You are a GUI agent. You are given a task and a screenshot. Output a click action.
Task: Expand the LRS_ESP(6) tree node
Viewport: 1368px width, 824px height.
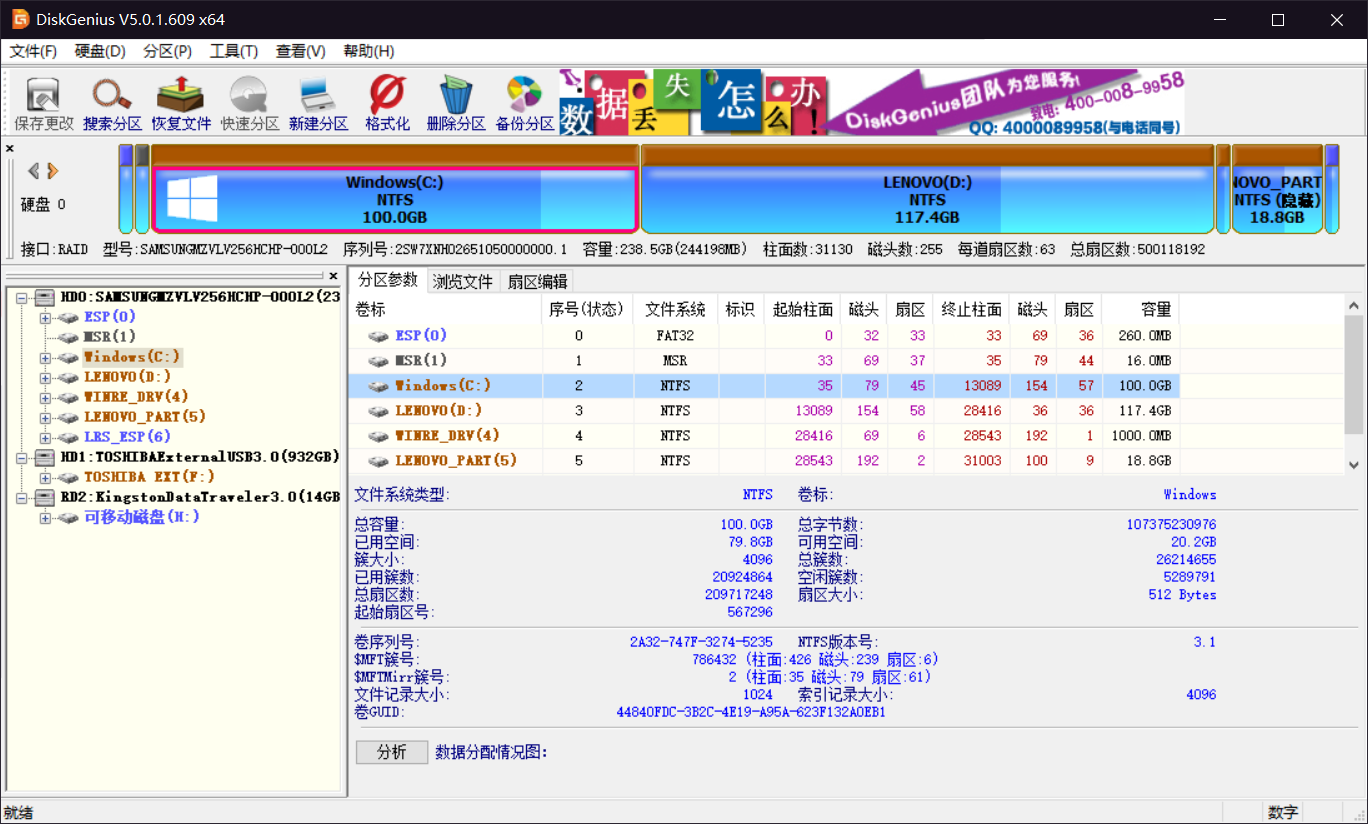(x=45, y=437)
